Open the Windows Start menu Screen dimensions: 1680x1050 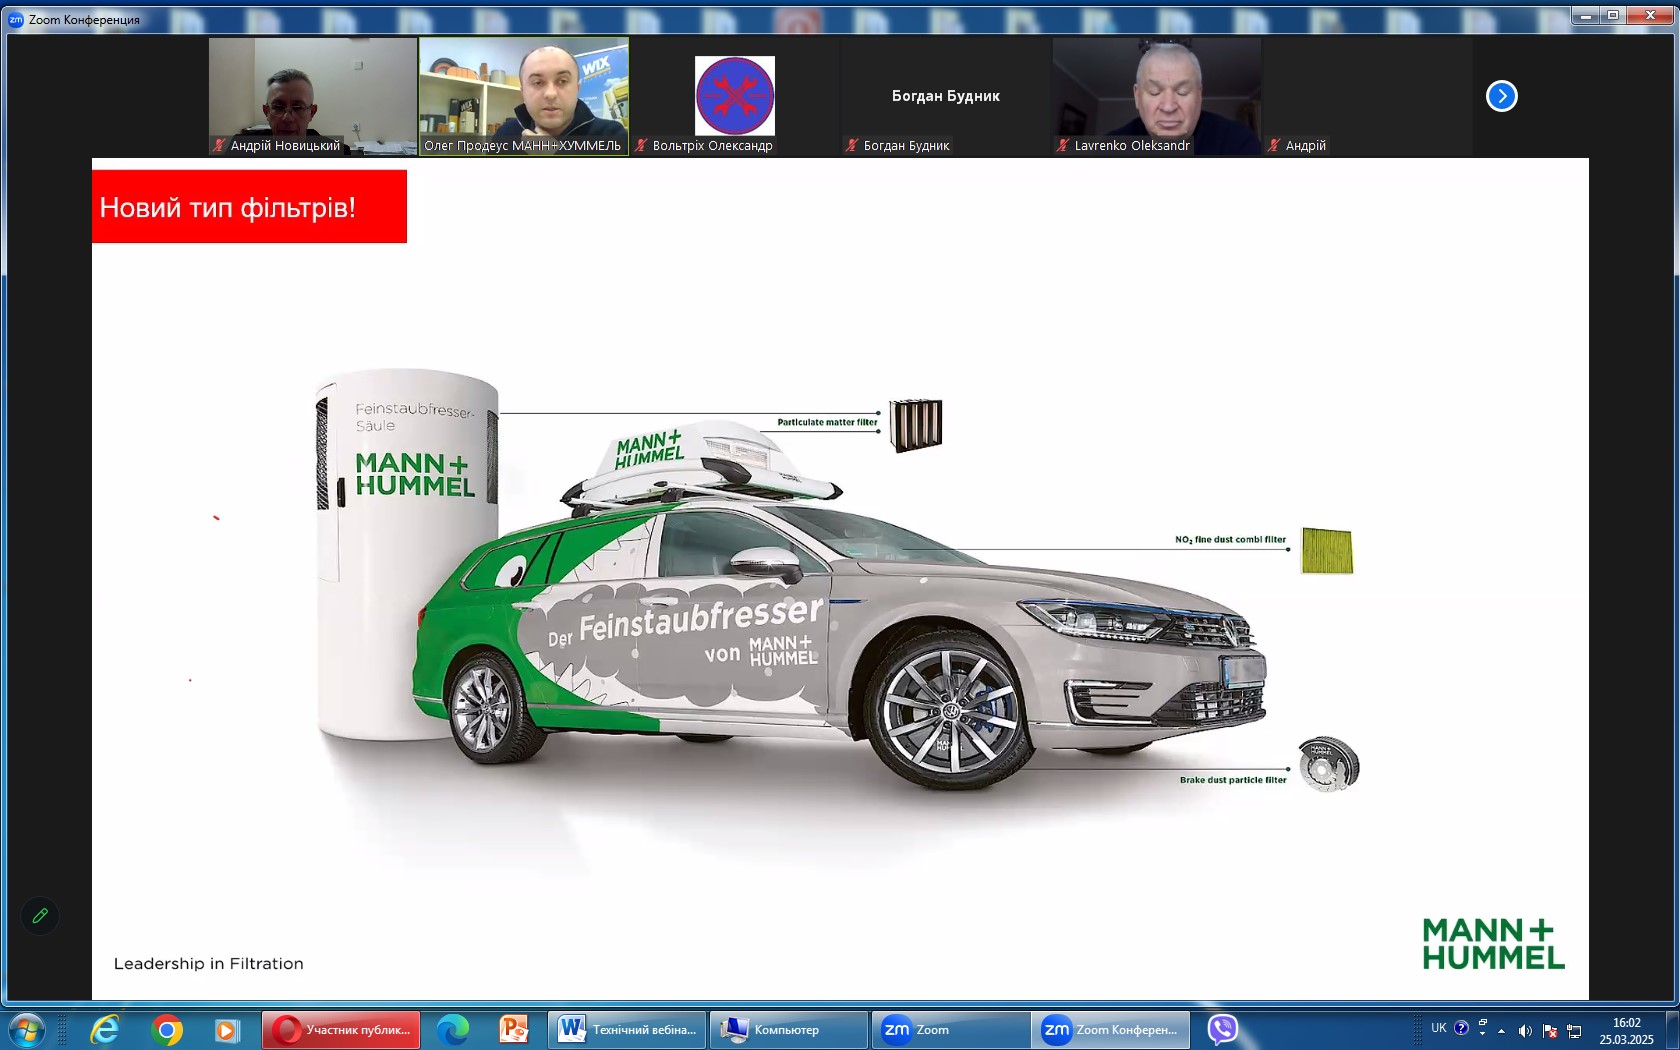click(27, 1030)
